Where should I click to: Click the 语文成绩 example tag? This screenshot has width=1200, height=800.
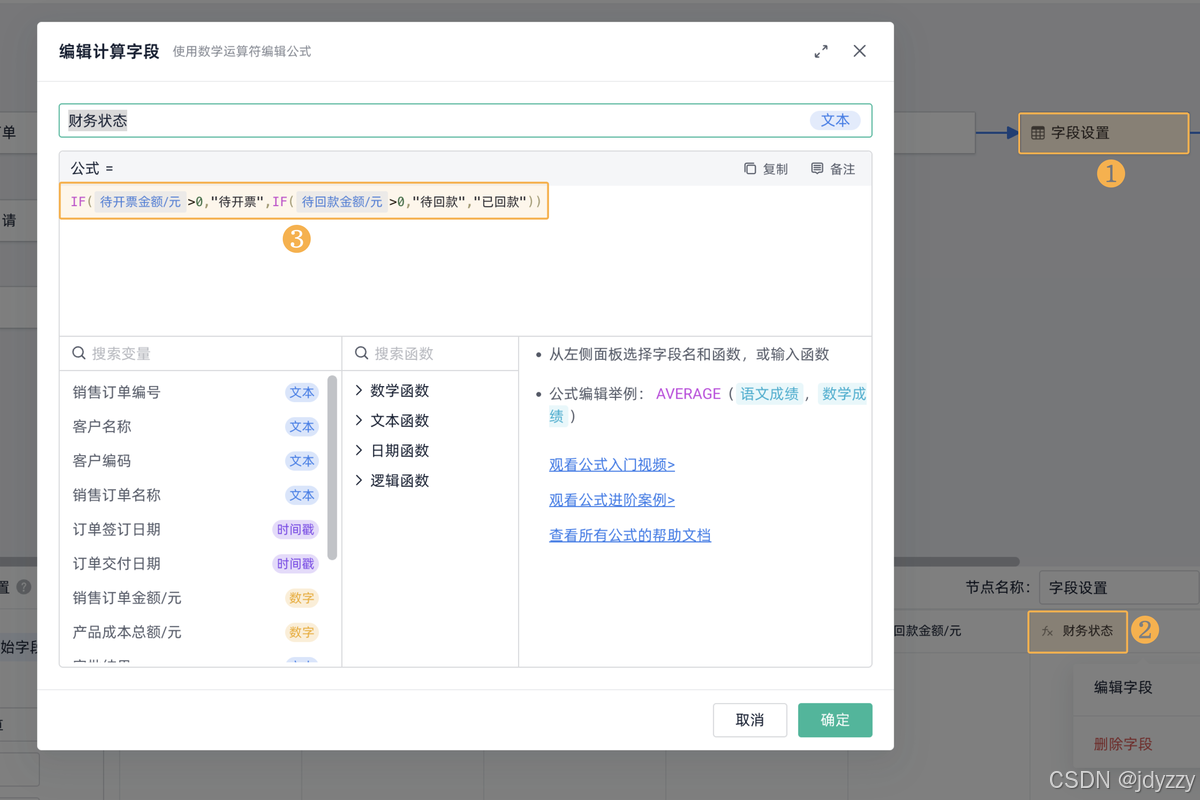pos(770,394)
